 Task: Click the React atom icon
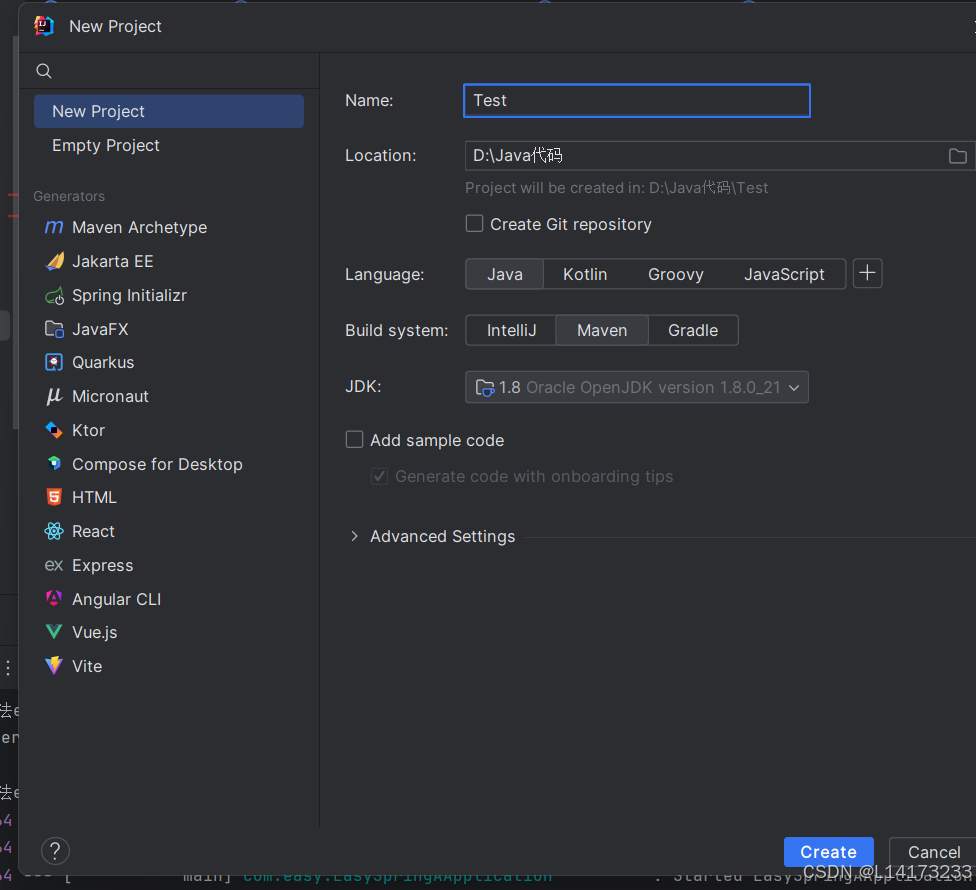(54, 531)
